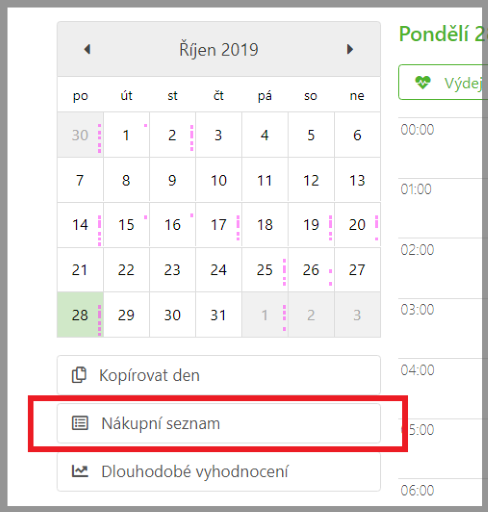Open the Nákupní seznam shopping list
The width and height of the screenshot is (488, 512).
[x=219, y=423]
